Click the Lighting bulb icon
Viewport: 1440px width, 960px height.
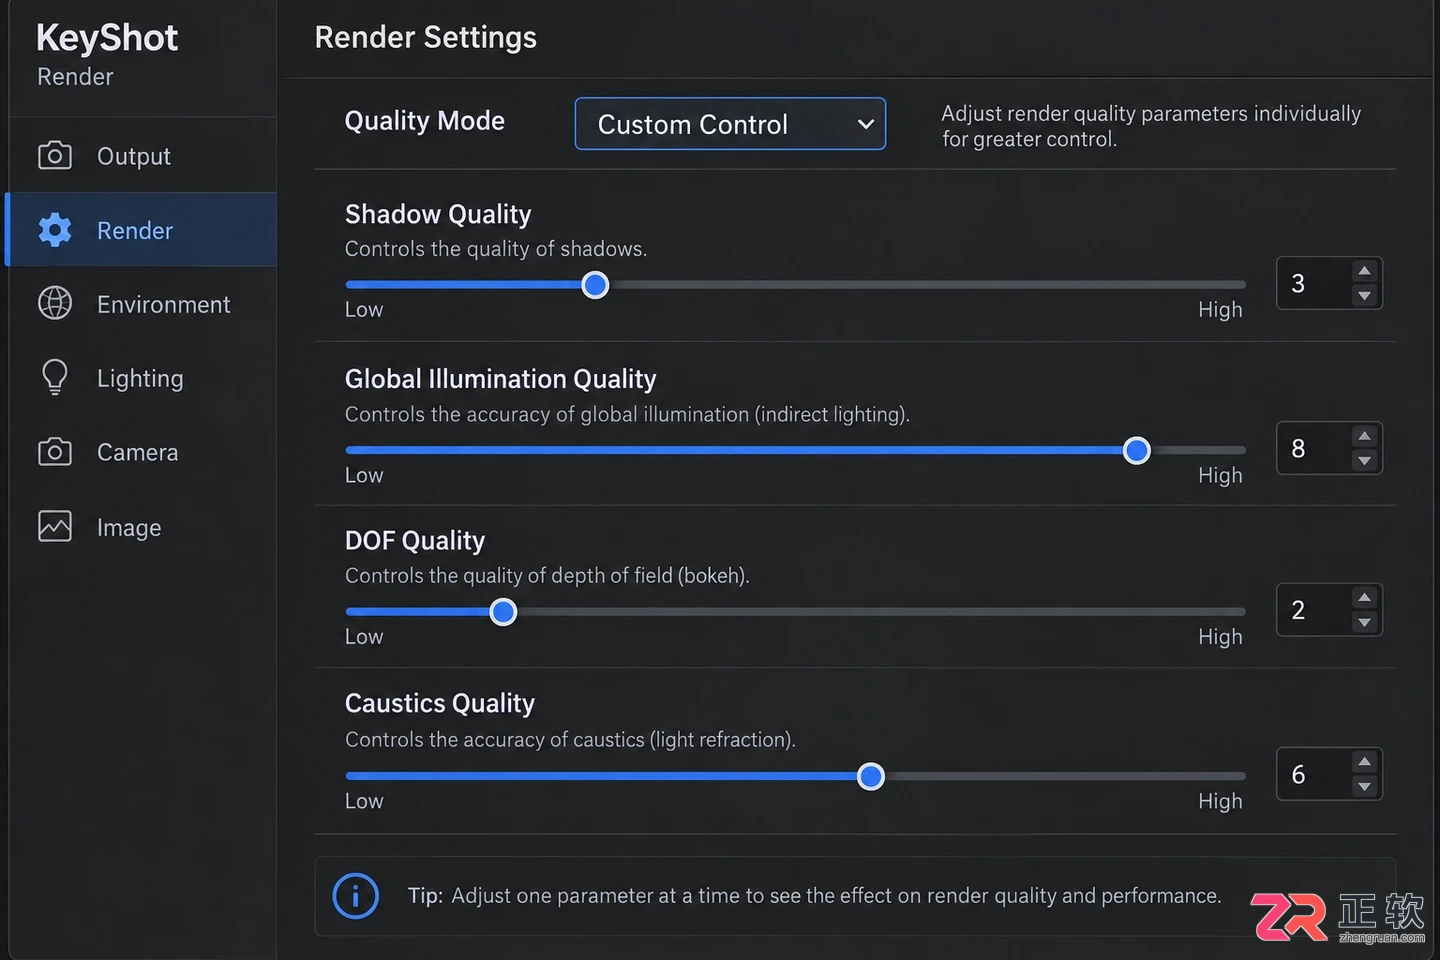[x=55, y=377]
